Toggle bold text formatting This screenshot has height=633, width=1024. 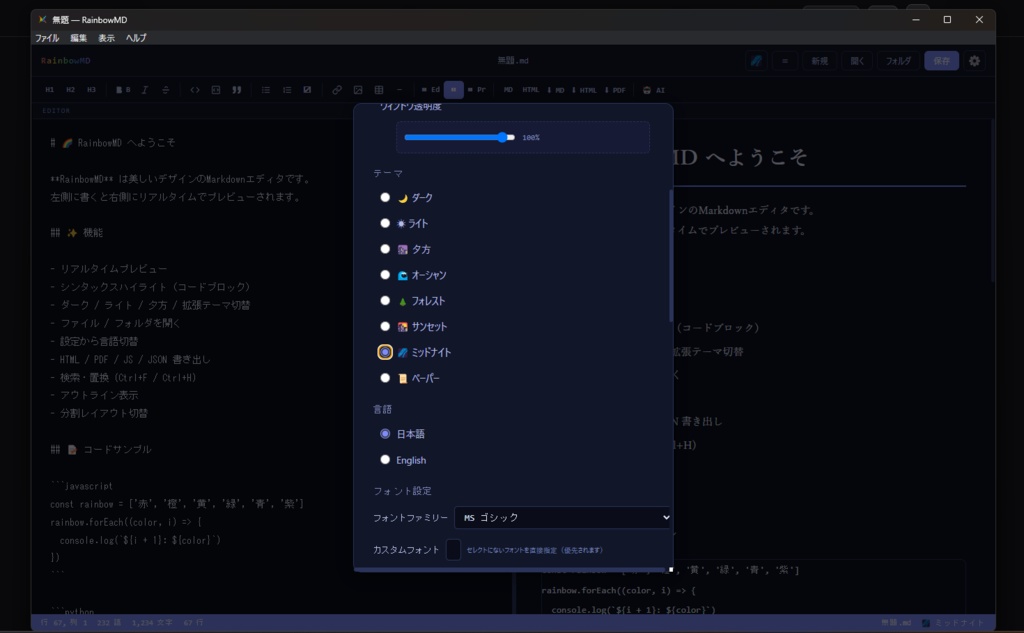124,89
